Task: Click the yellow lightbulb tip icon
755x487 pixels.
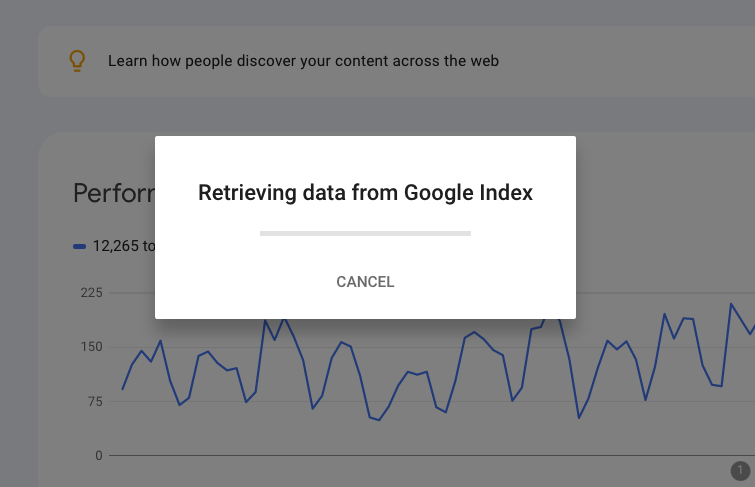Action: point(77,61)
